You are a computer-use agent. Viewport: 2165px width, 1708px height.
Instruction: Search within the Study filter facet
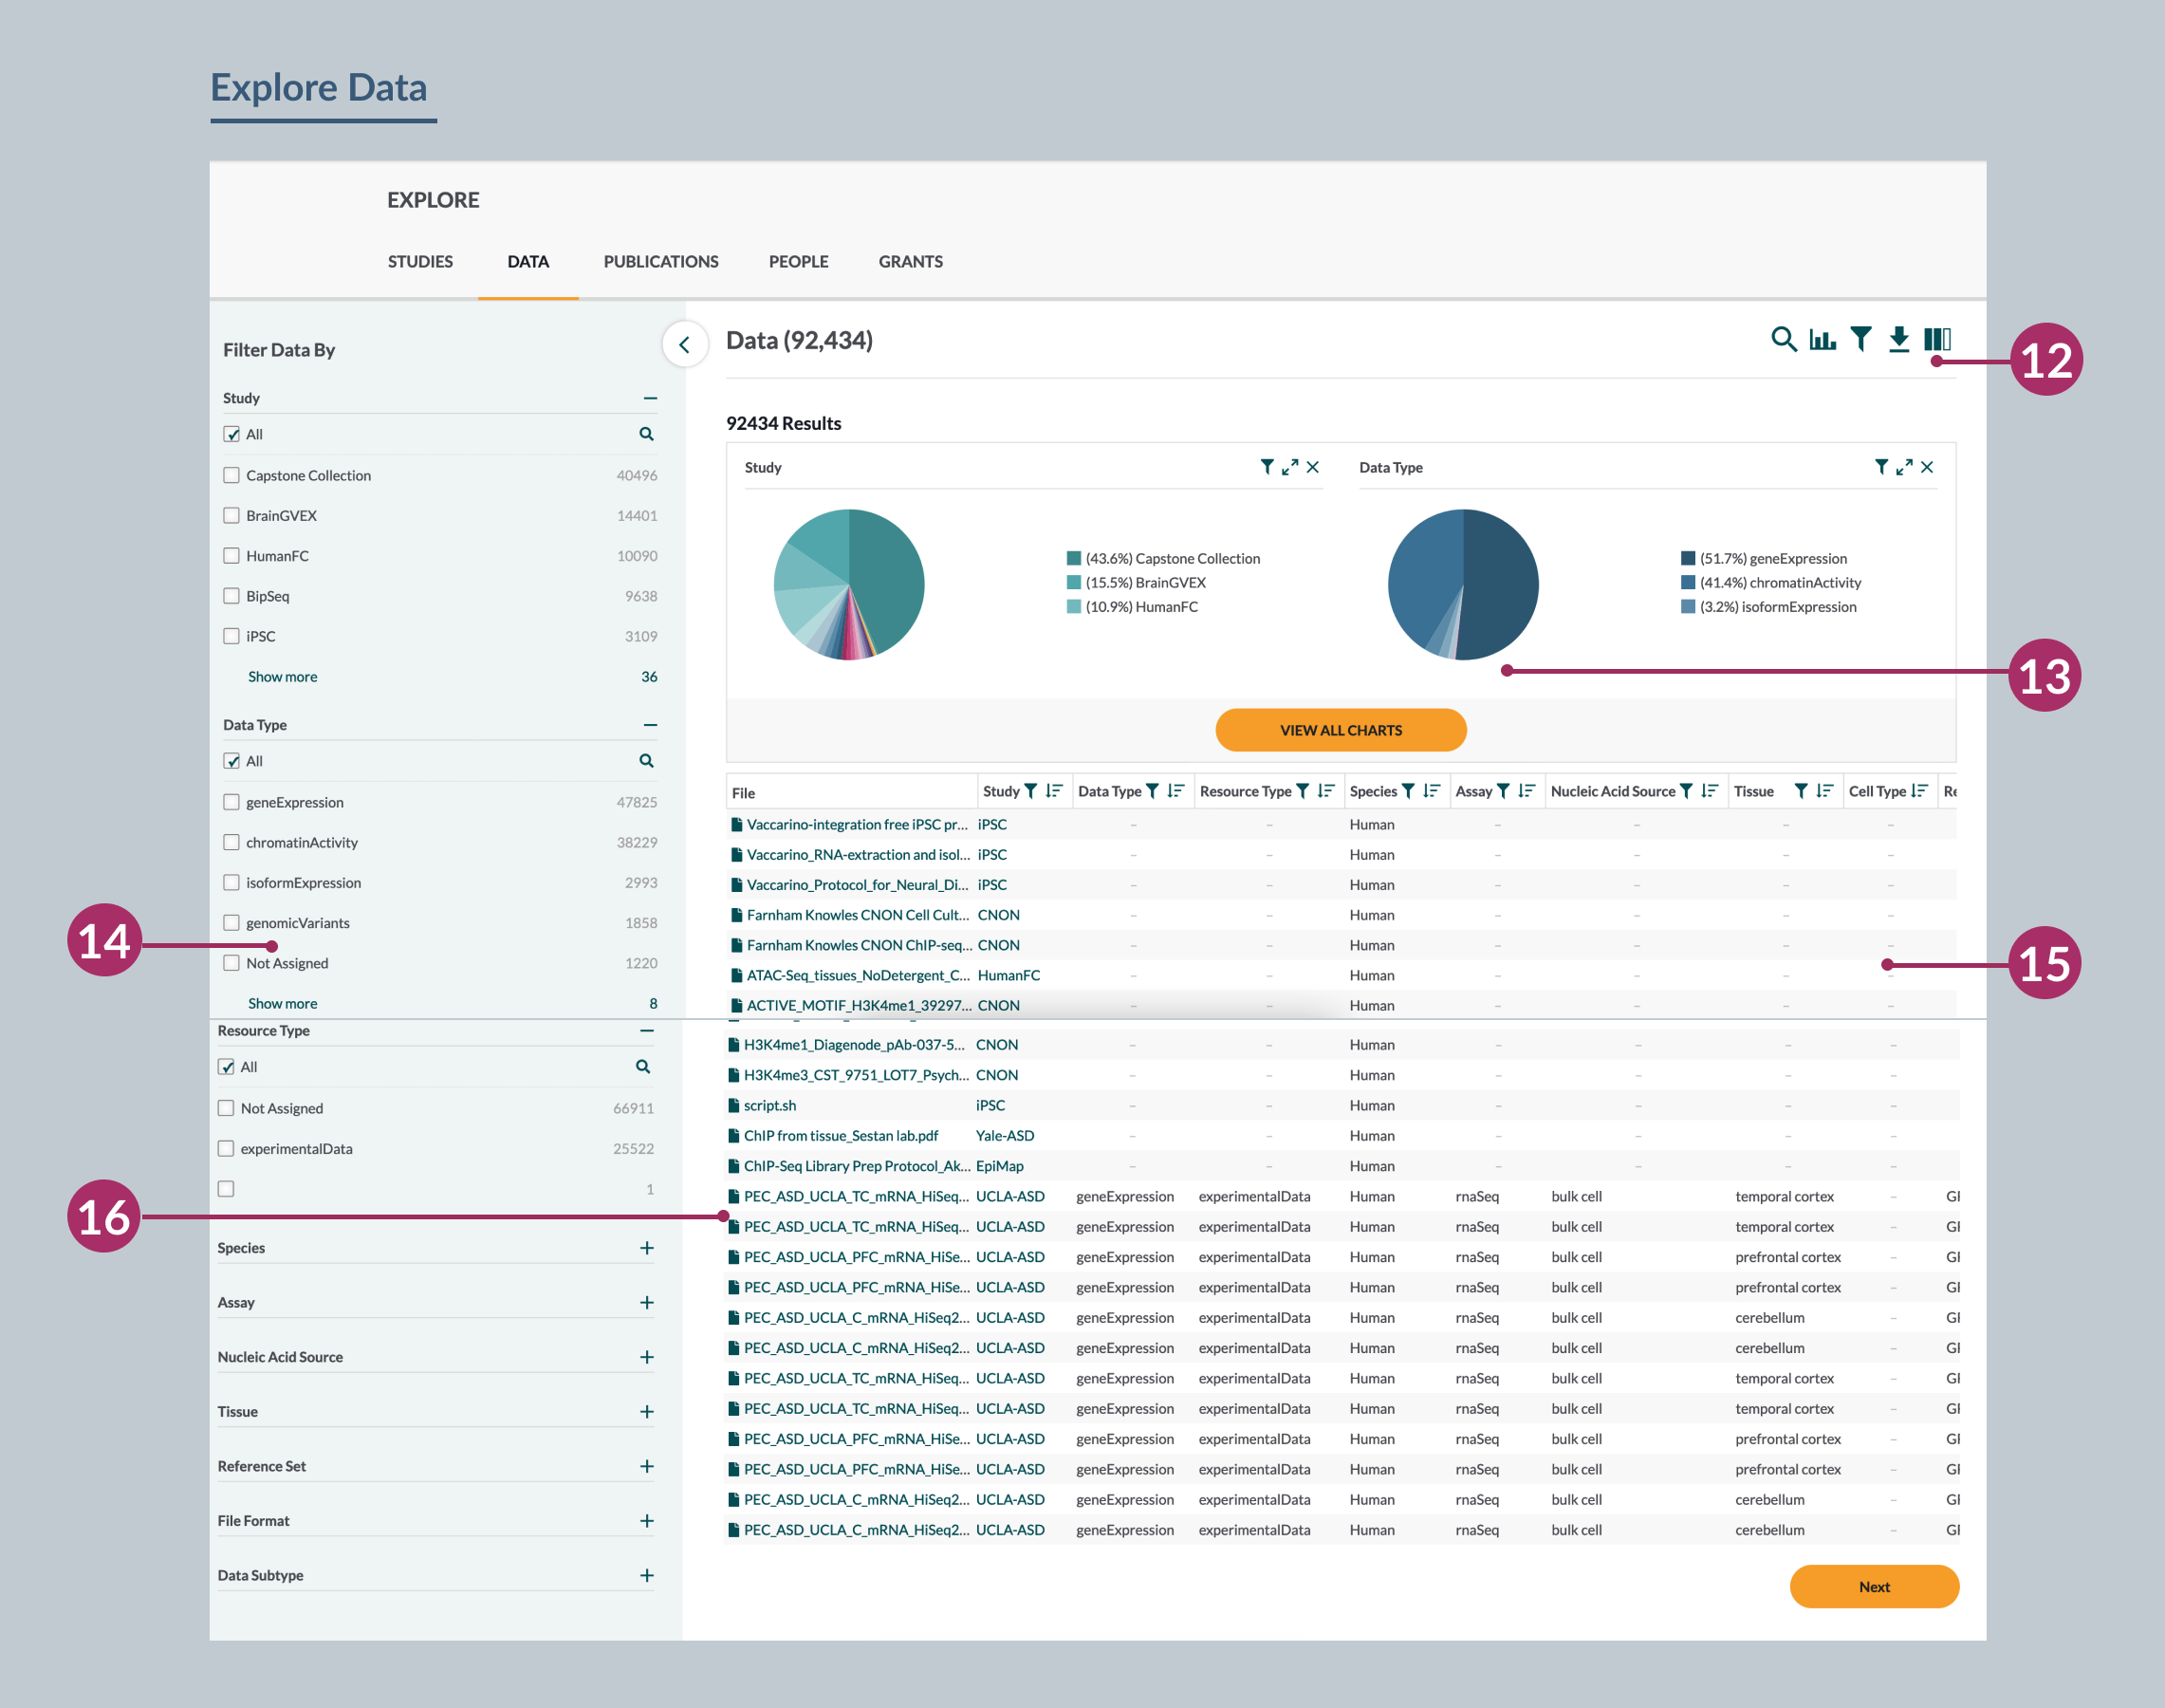[646, 434]
